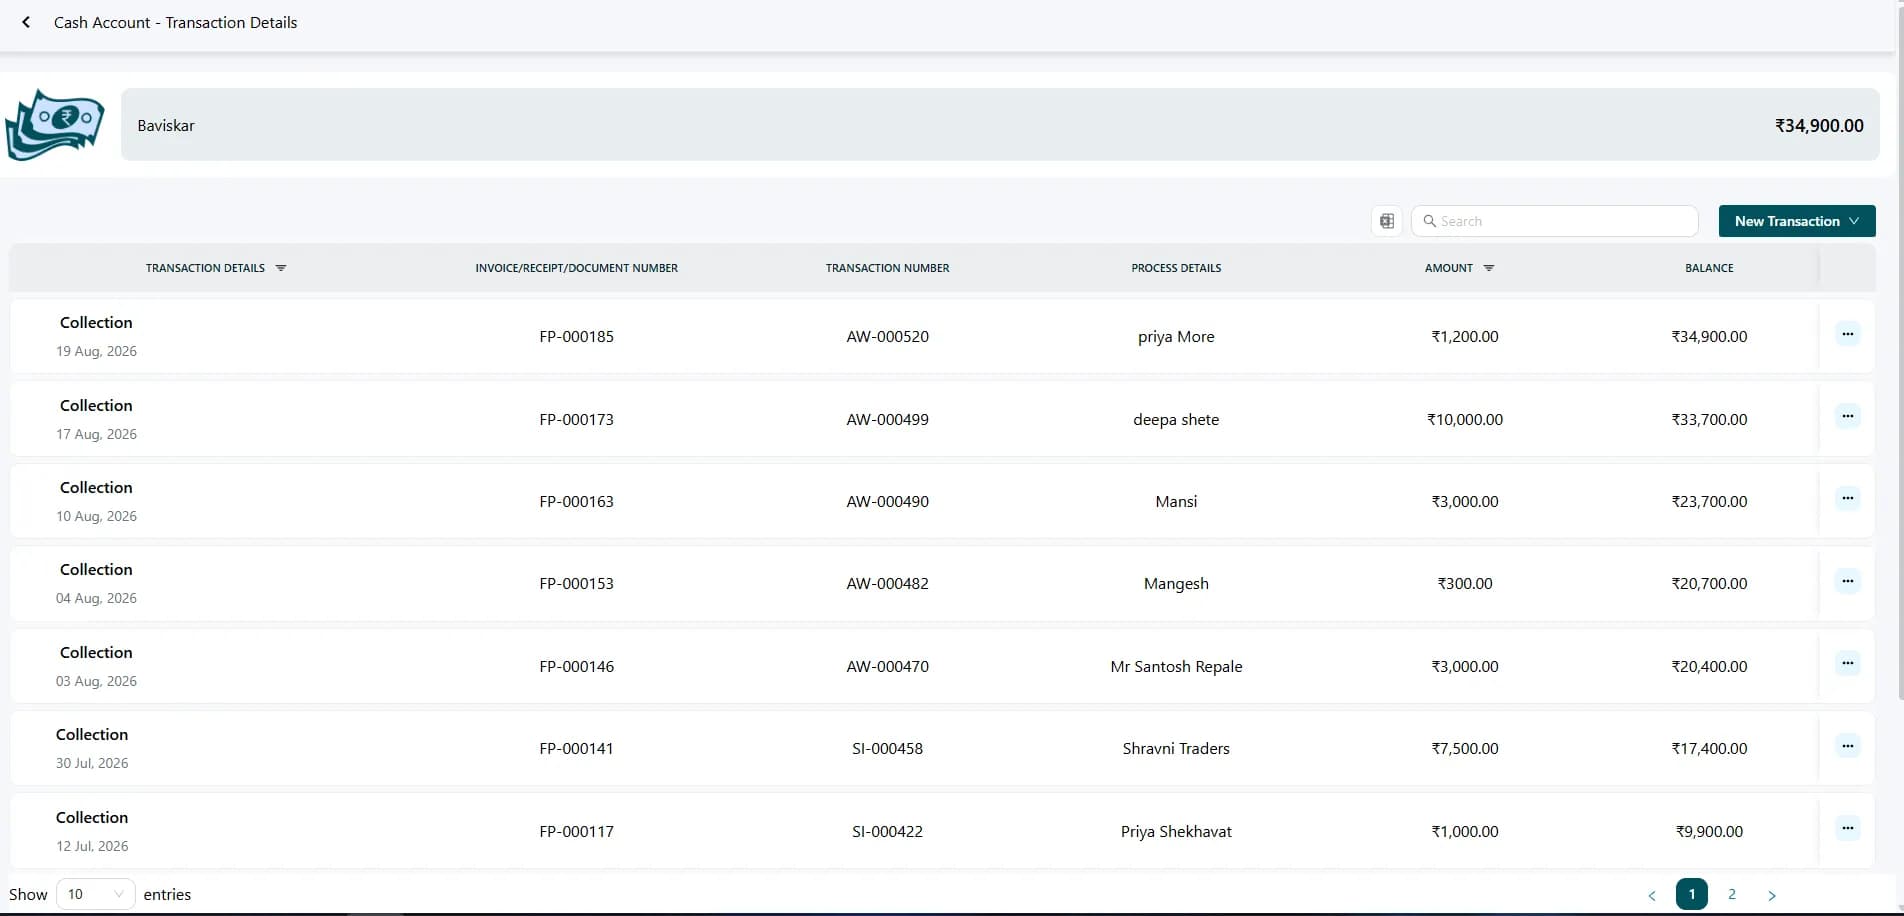Filter by the Amount column icon
This screenshot has height=916, width=1904.
point(1489,268)
